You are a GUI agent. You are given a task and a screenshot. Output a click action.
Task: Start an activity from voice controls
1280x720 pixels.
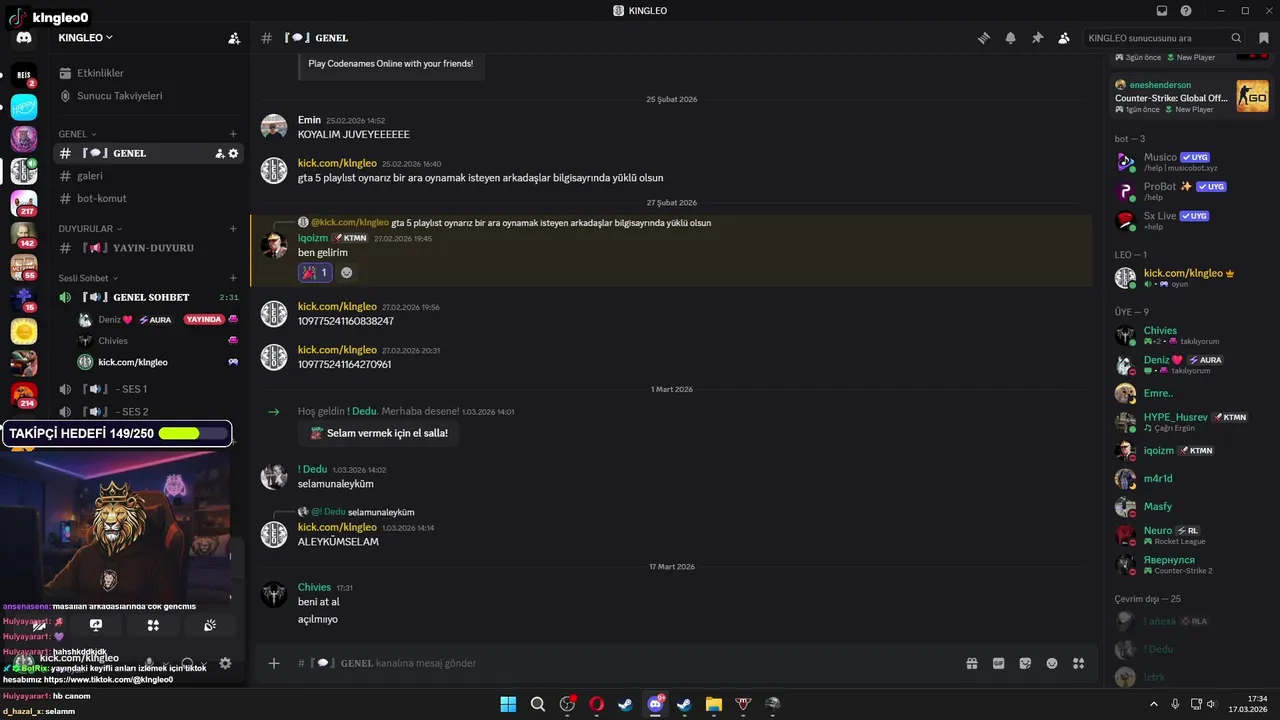tap(153, 625)
